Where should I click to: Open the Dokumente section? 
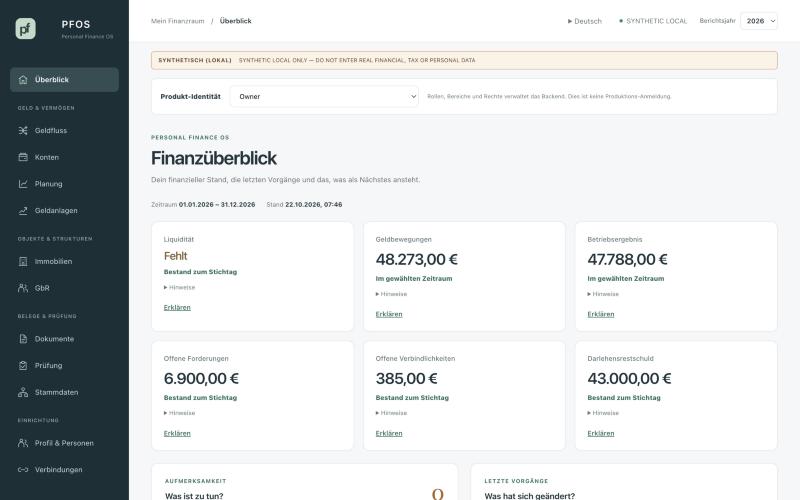pyautogui.click(x=64, y=339)
